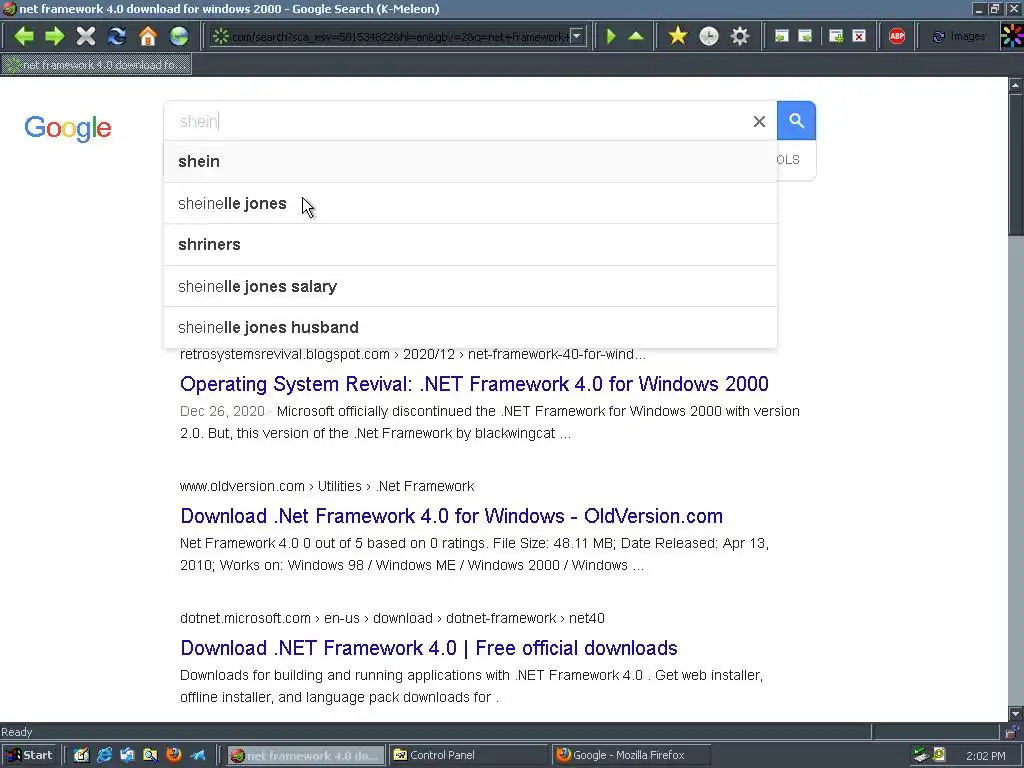This screenshot has width=1024, height=768.
Task: Click the green up-level arrow
Action: [636, 36]
